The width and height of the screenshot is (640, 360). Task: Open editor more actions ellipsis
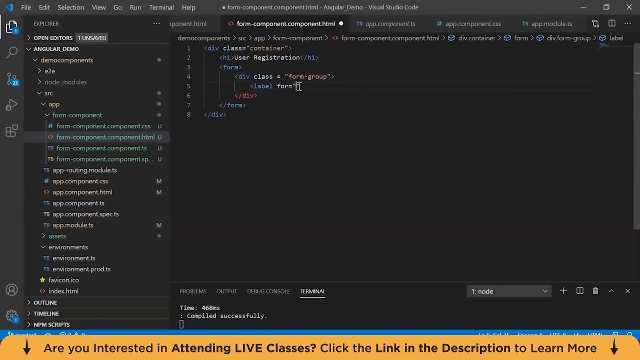[x=627, y=24]
